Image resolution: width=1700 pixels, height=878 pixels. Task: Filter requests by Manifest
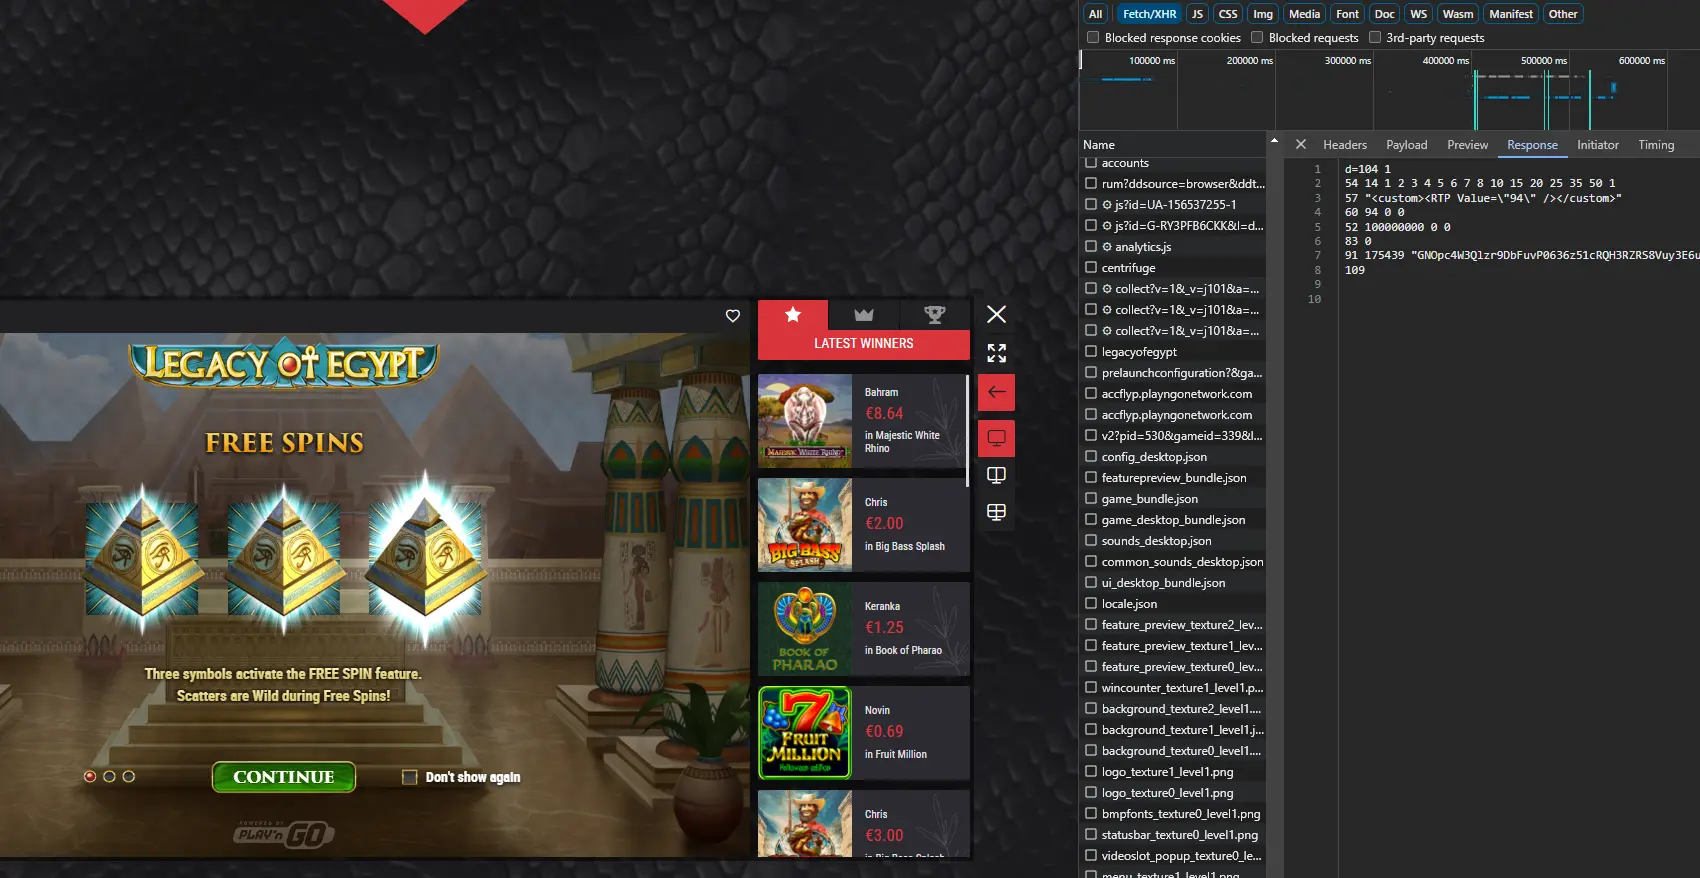click(x=1510, y=14)
